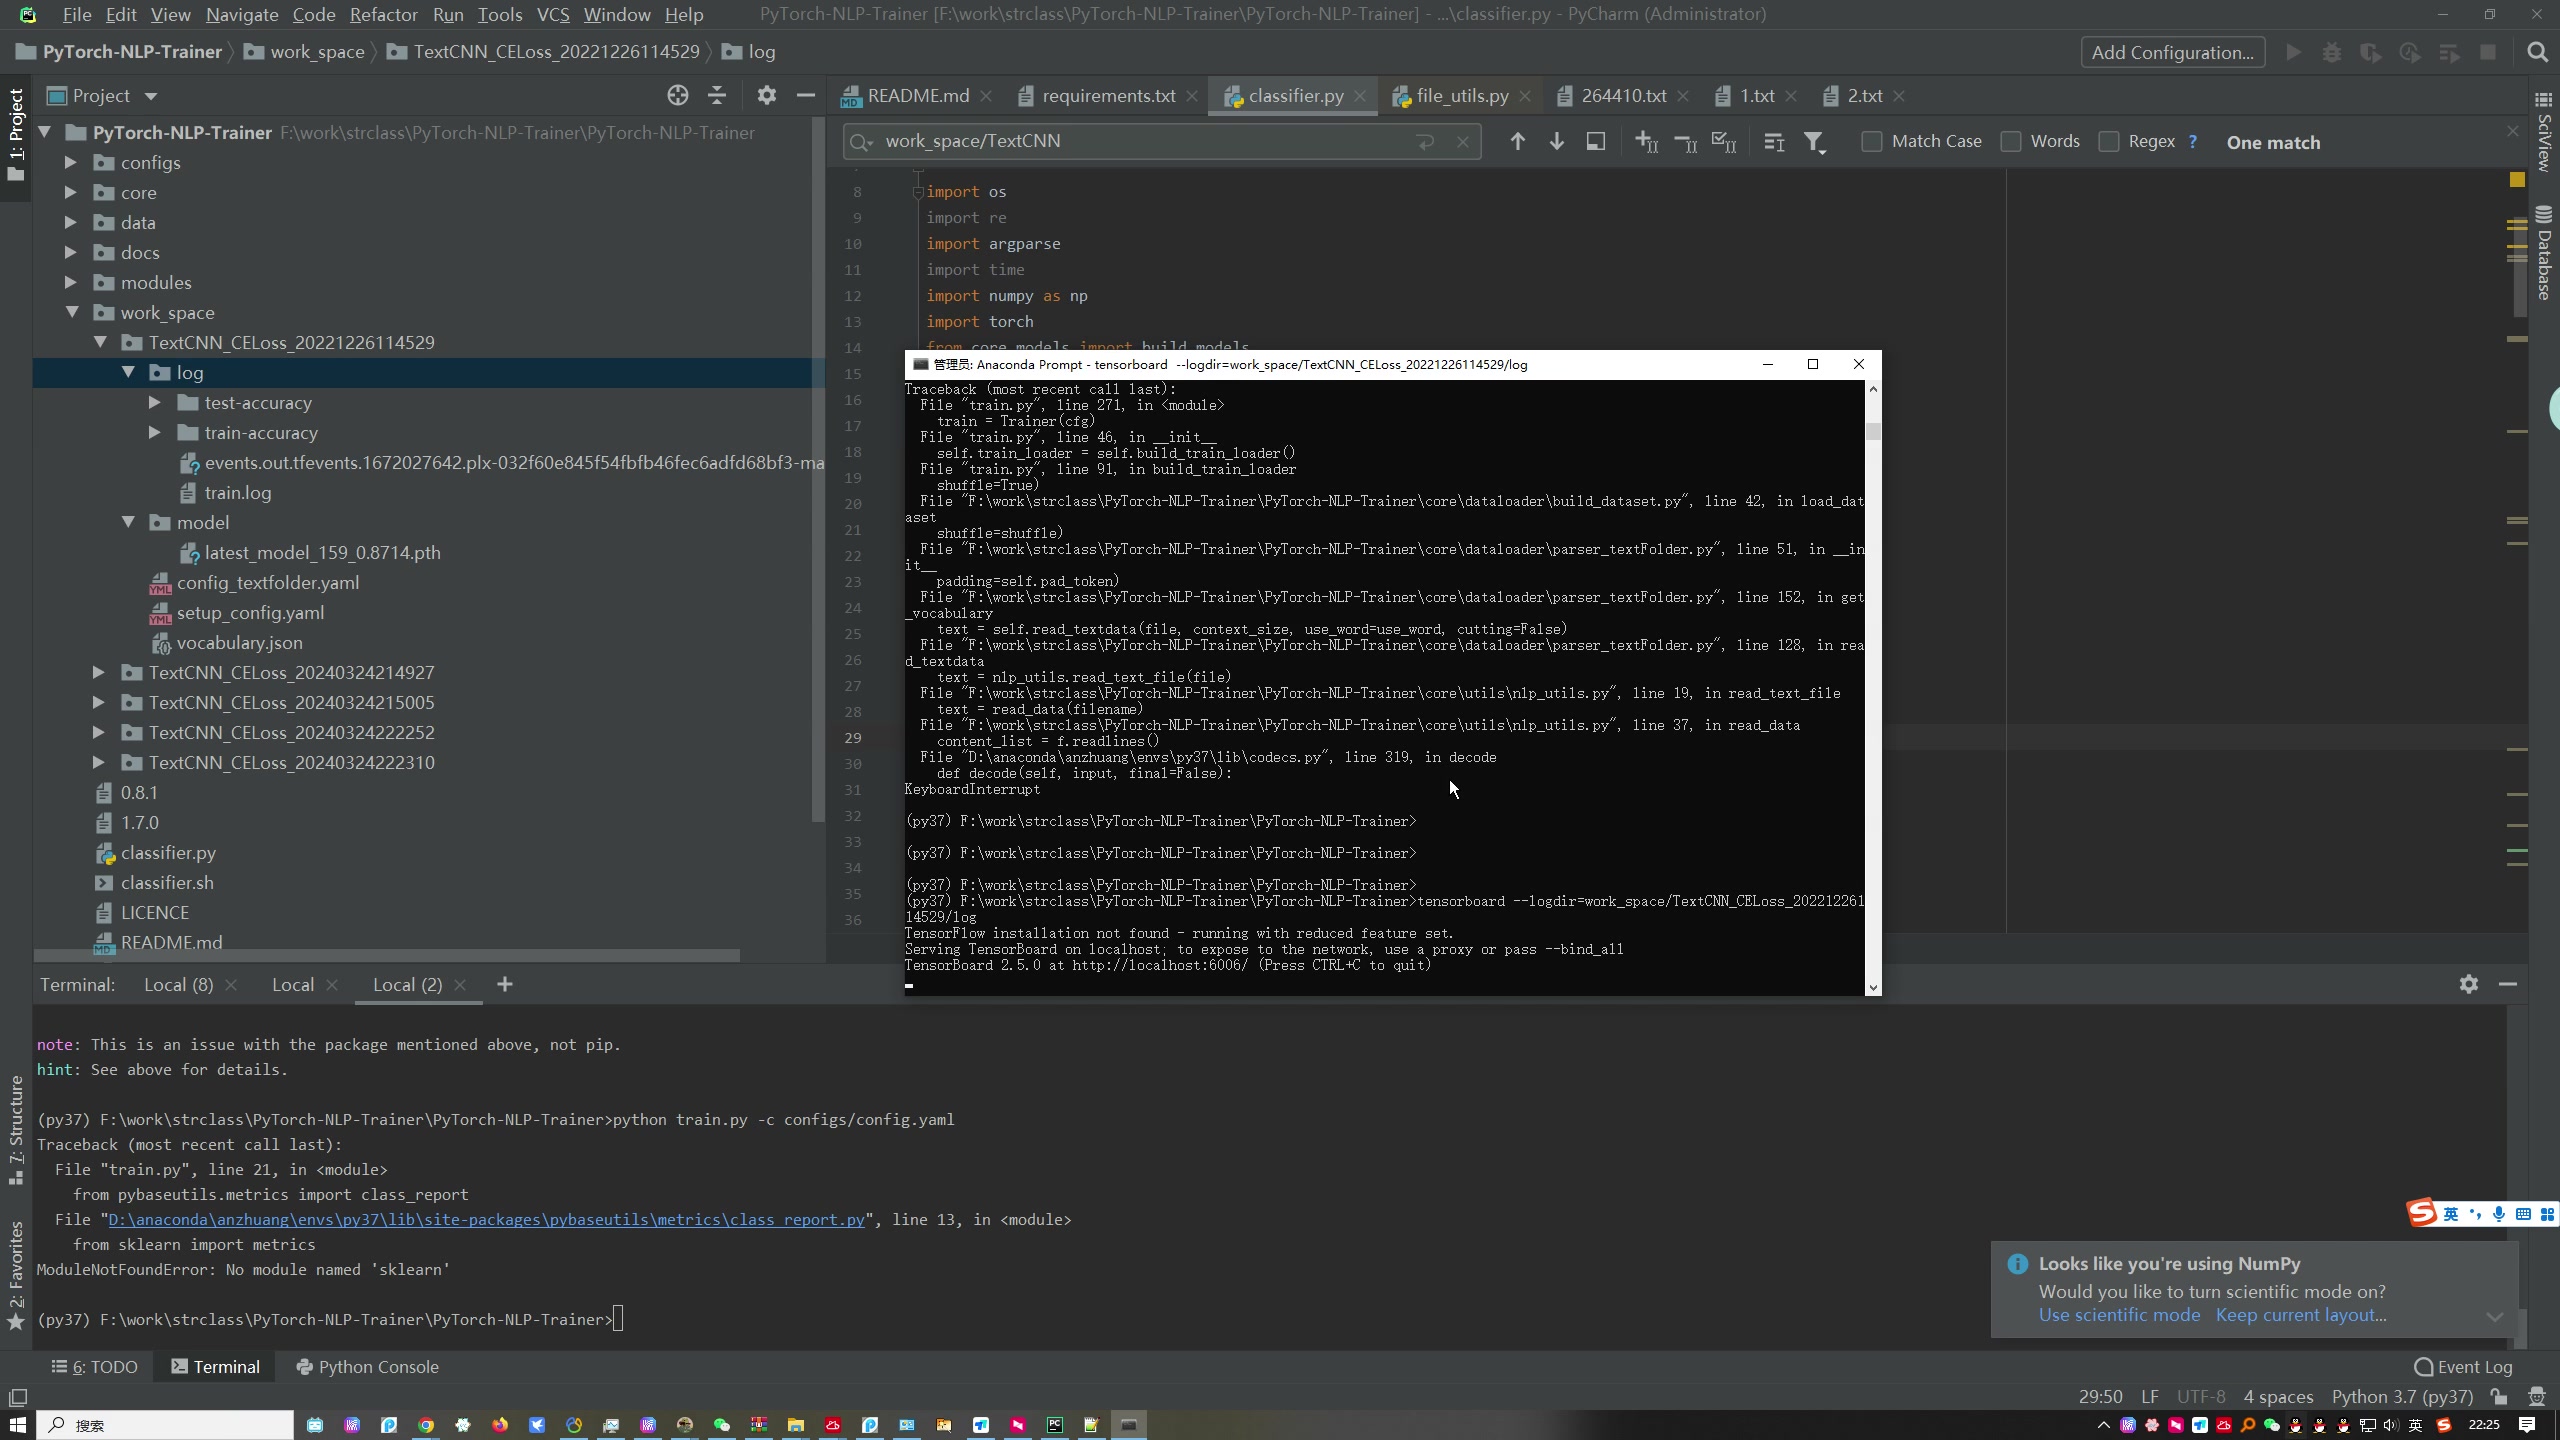Screen dimensions: 2560x1440
Task: Click the locate/scroll-from-source target icon in Project panel
Action: [x=678, y=95]
